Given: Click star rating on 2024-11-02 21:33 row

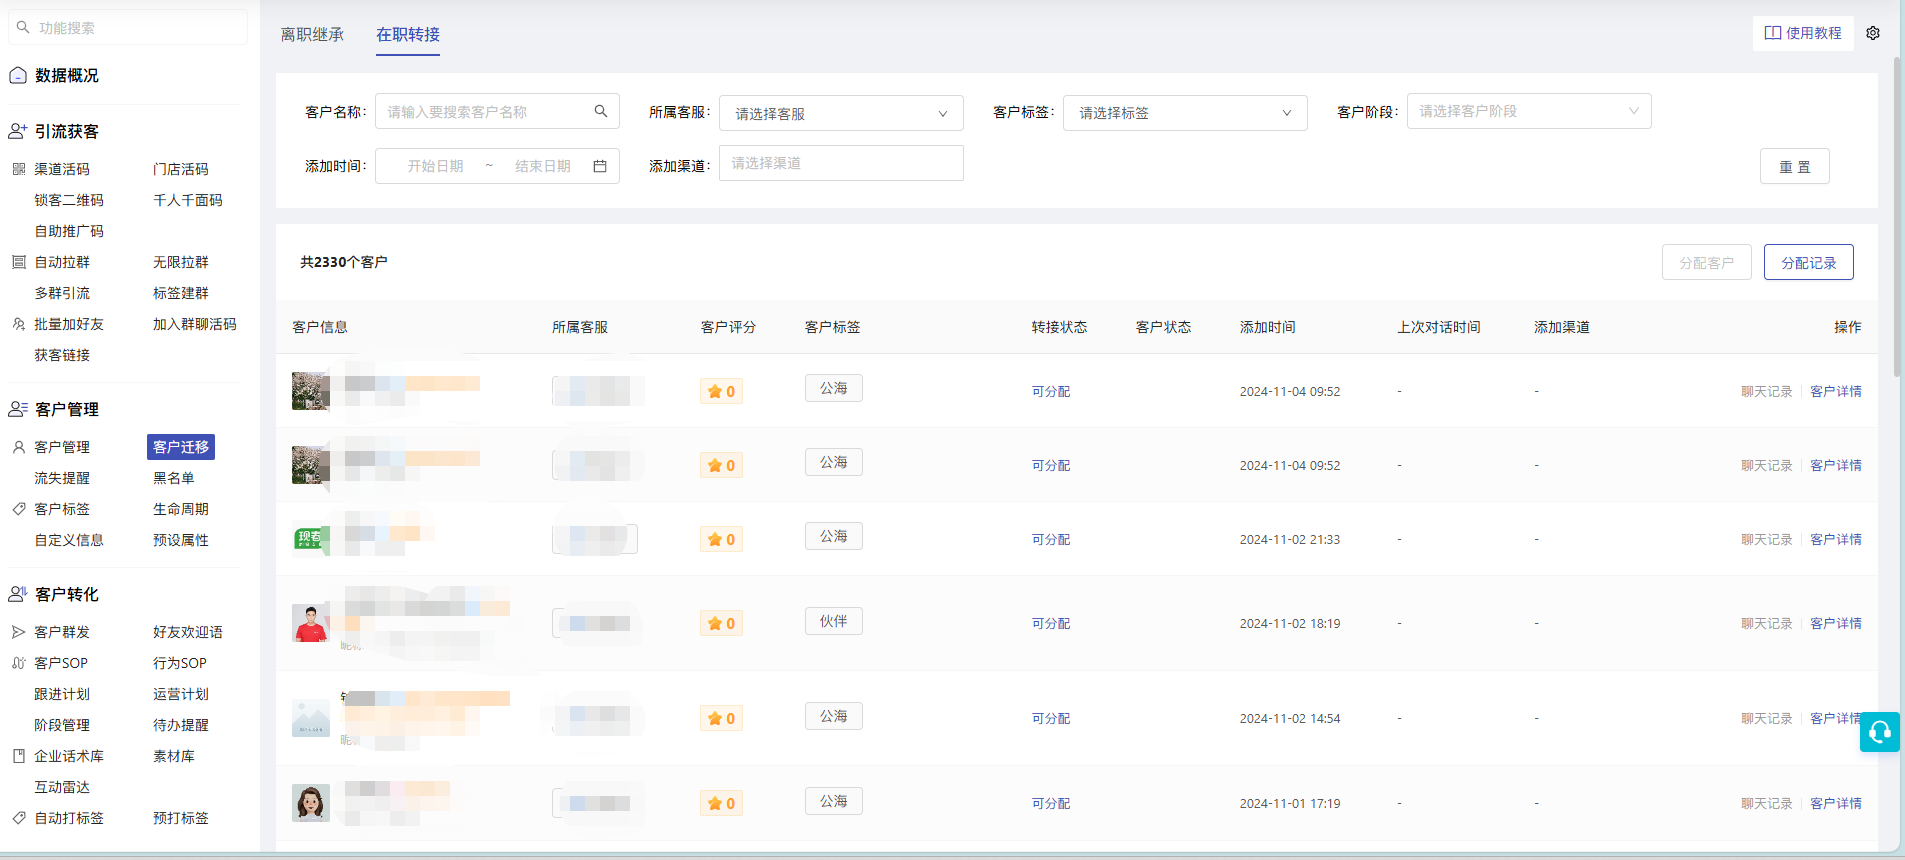Looking at the screenshot, I should [722, 539].
